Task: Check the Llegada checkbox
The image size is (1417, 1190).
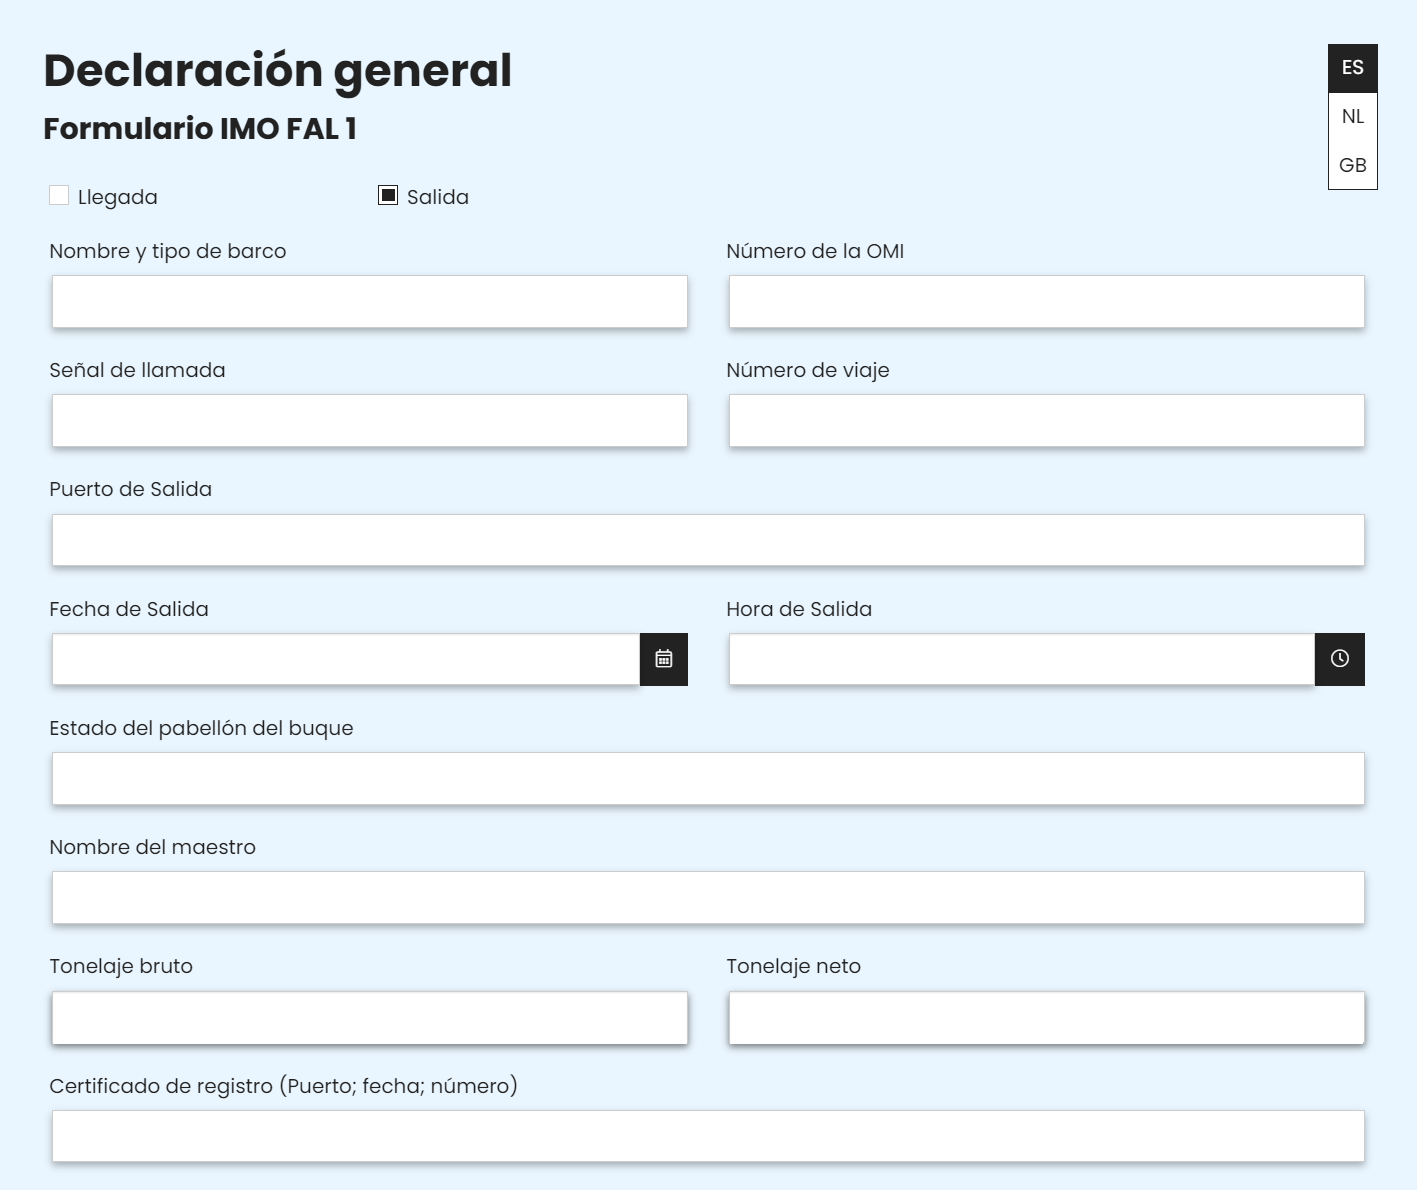Action: 59,196
